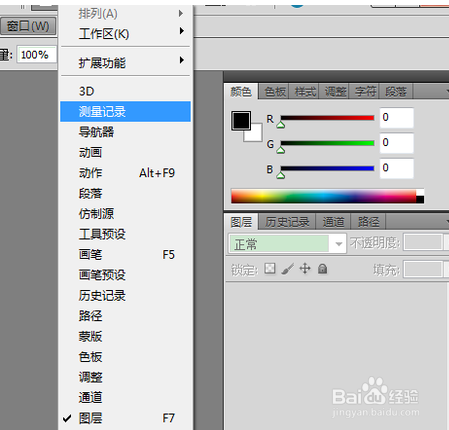
Task: Choose 通道 in the window menu list
Action: pyautogui.click(x=125, y=397)
